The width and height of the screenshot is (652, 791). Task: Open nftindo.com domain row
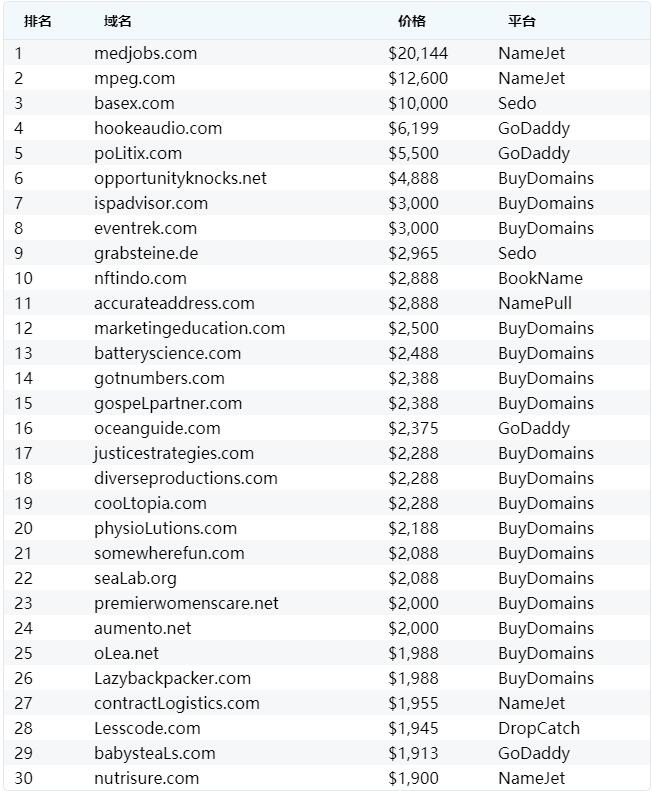tap(140, 278)
